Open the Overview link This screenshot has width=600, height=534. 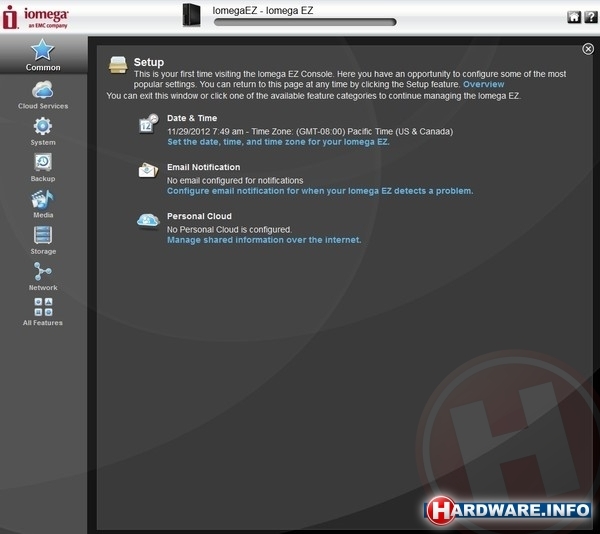[483, 84]
